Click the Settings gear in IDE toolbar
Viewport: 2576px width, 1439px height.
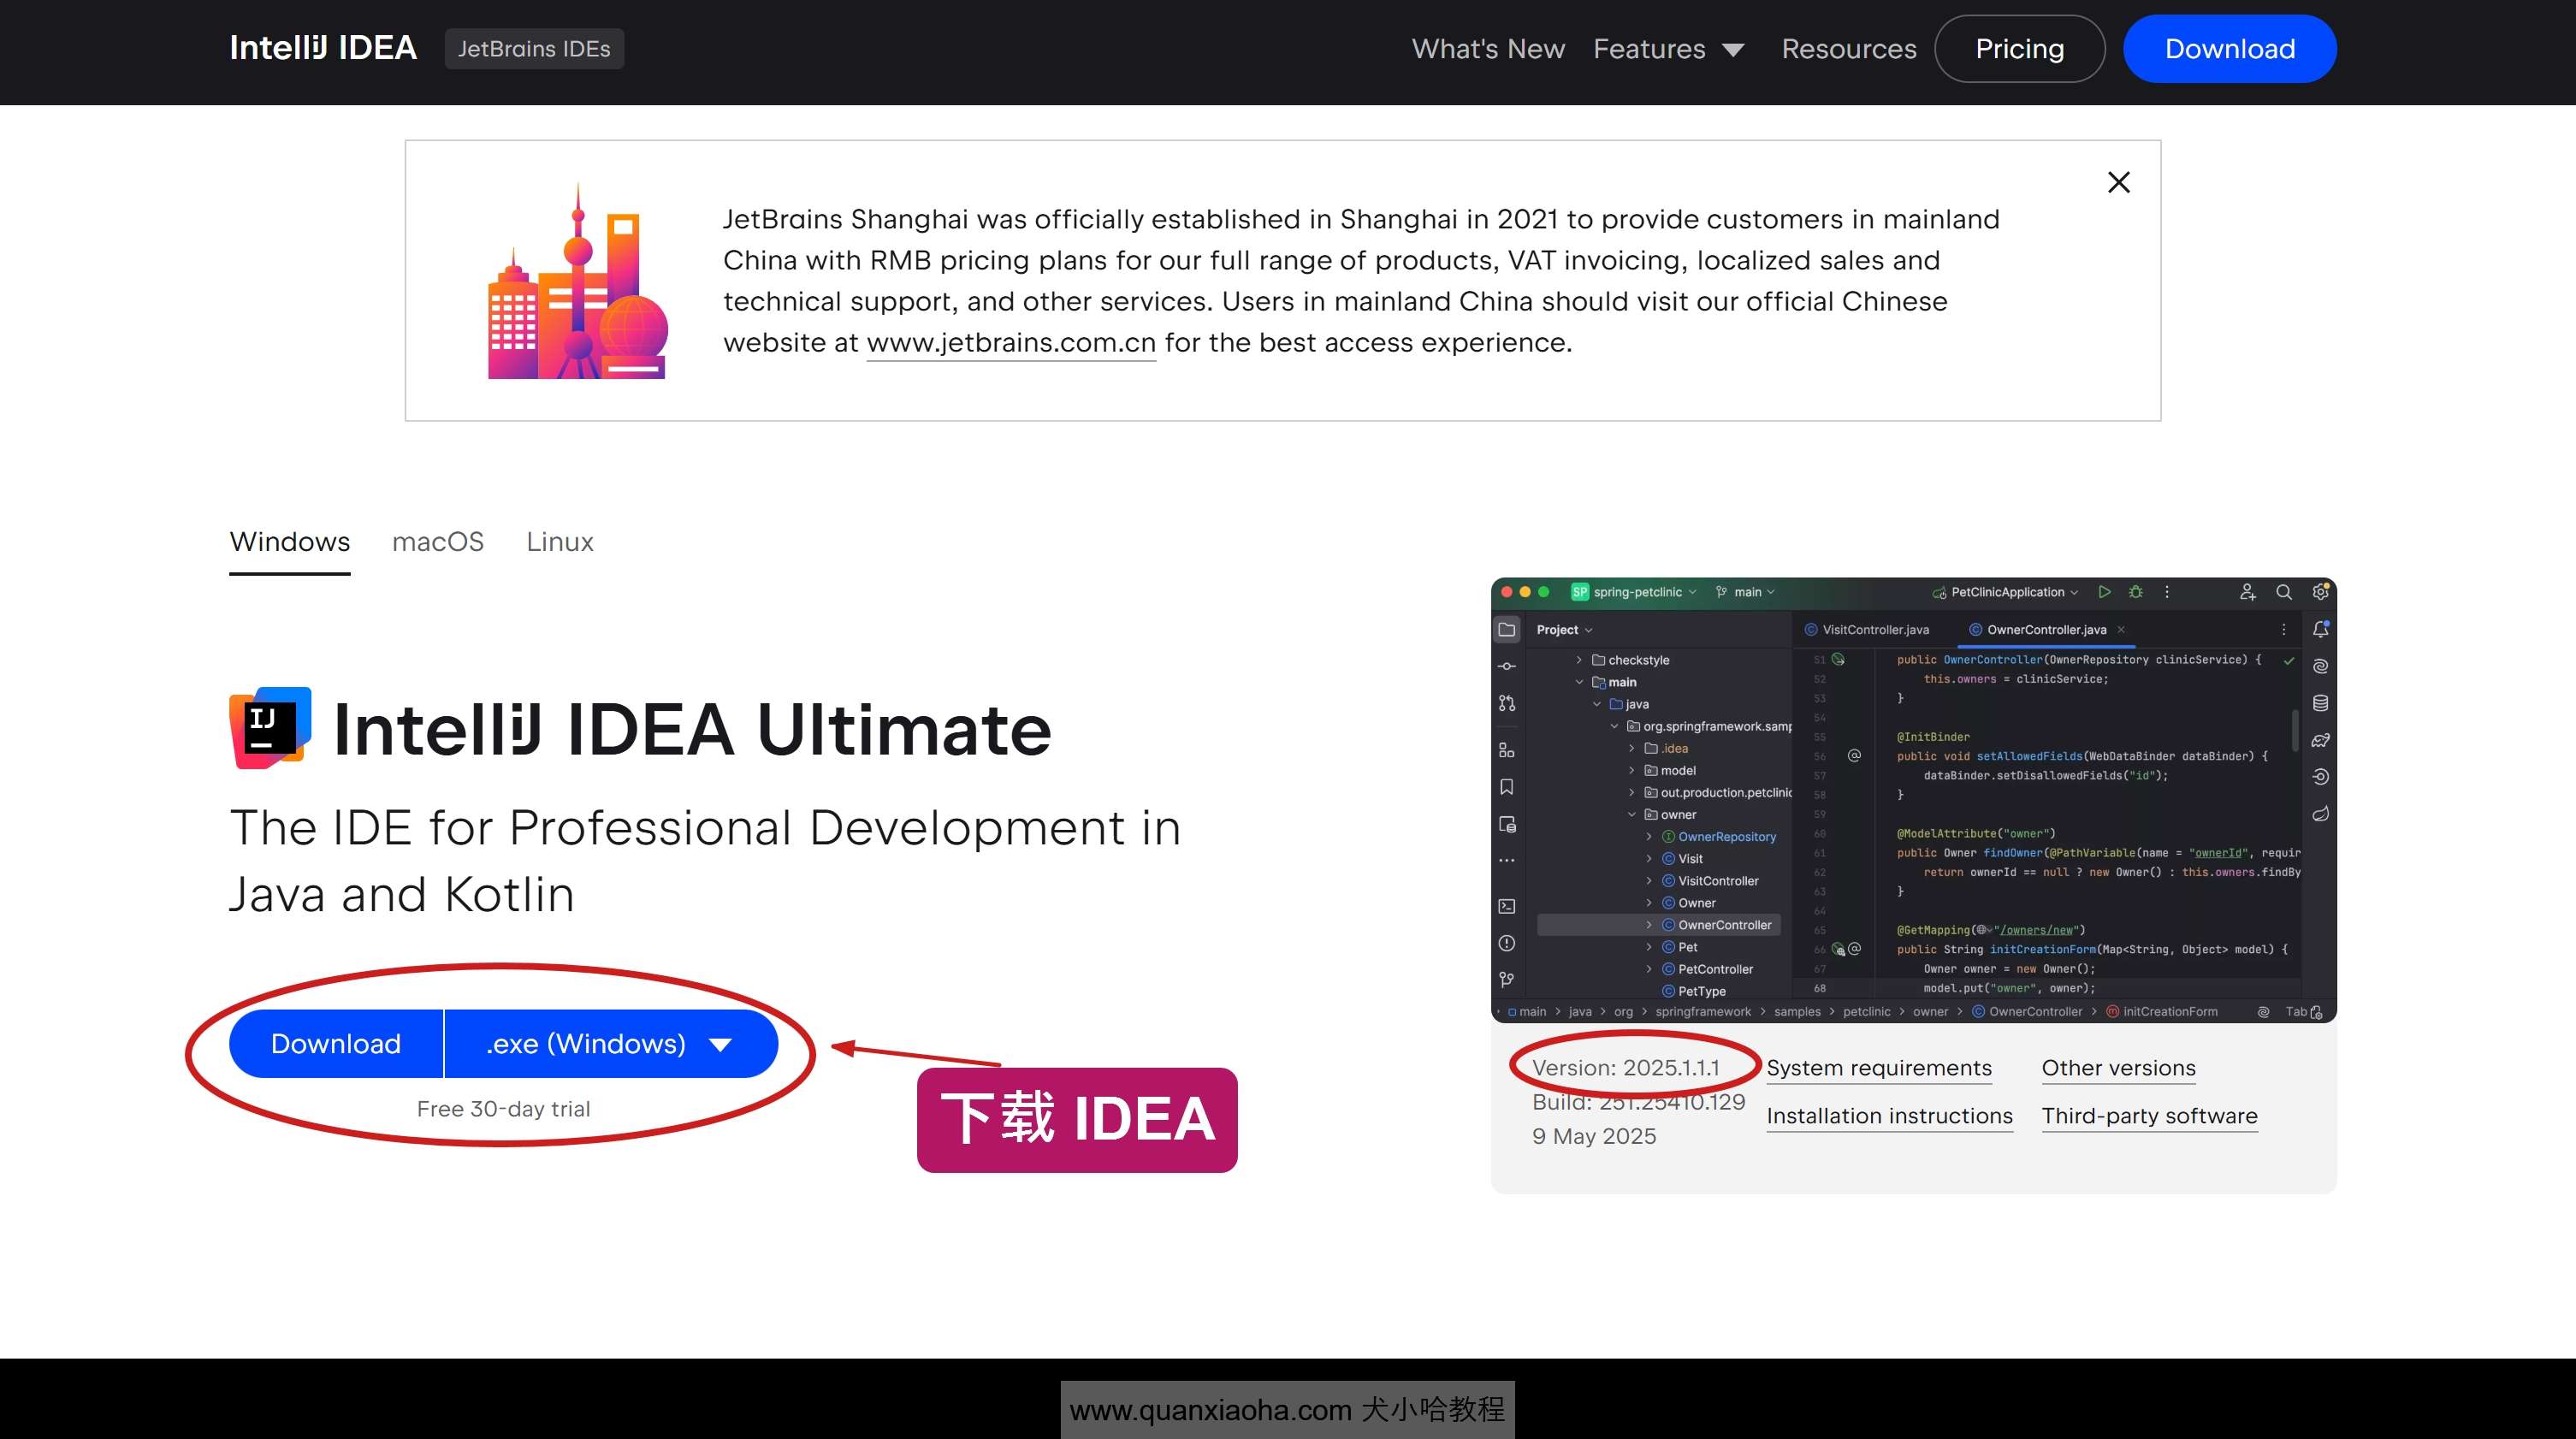point(2320,592)
